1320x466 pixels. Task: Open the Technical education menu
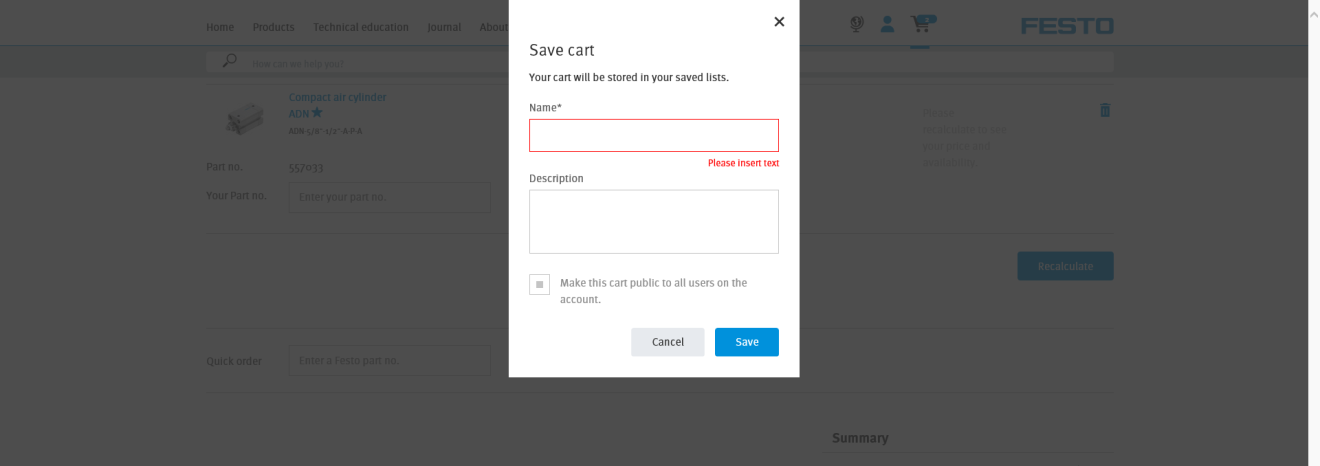[x=361, y=27]
